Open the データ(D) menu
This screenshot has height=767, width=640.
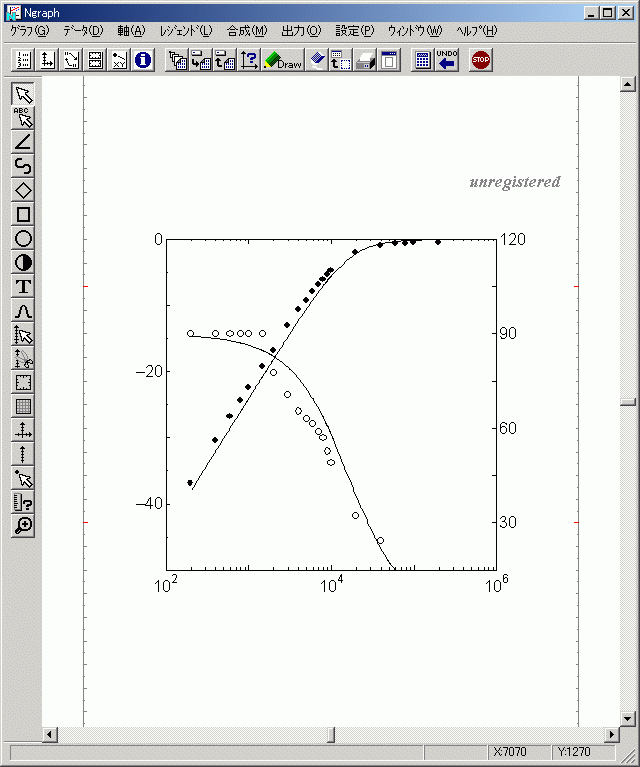click(82, 31)
